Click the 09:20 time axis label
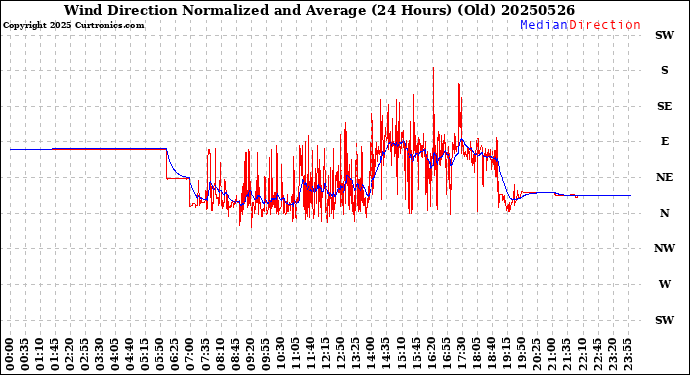690x375 pixels. point(251,355)
